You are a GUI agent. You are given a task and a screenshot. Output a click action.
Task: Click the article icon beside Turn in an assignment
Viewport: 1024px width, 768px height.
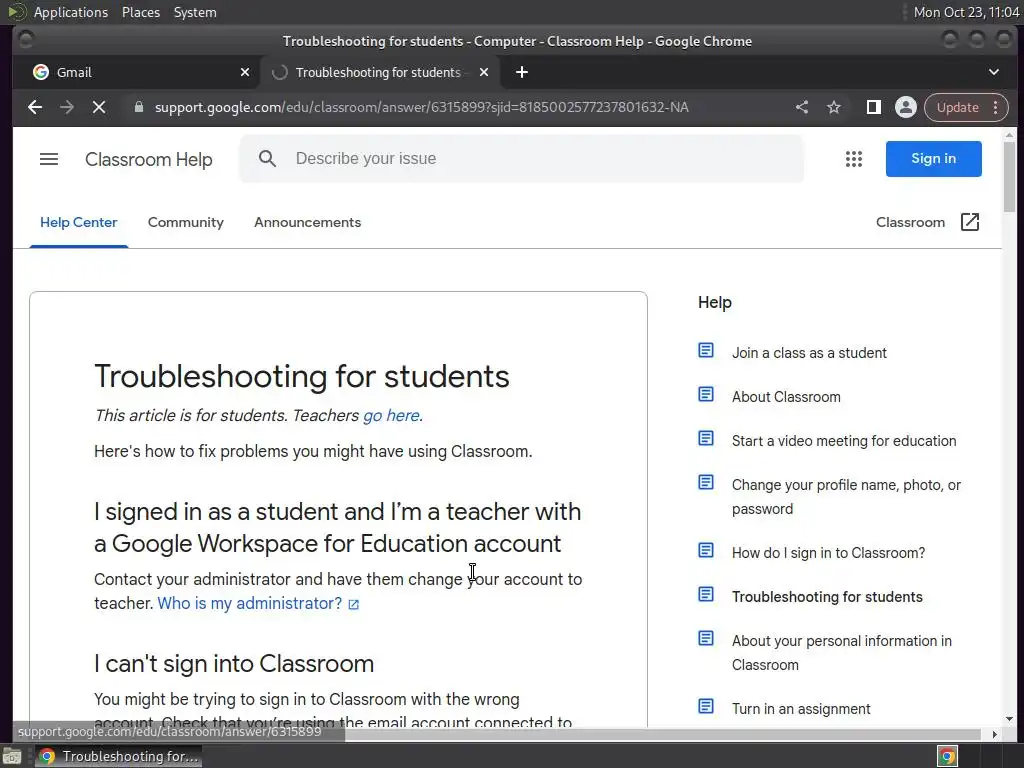click(706, 707)
